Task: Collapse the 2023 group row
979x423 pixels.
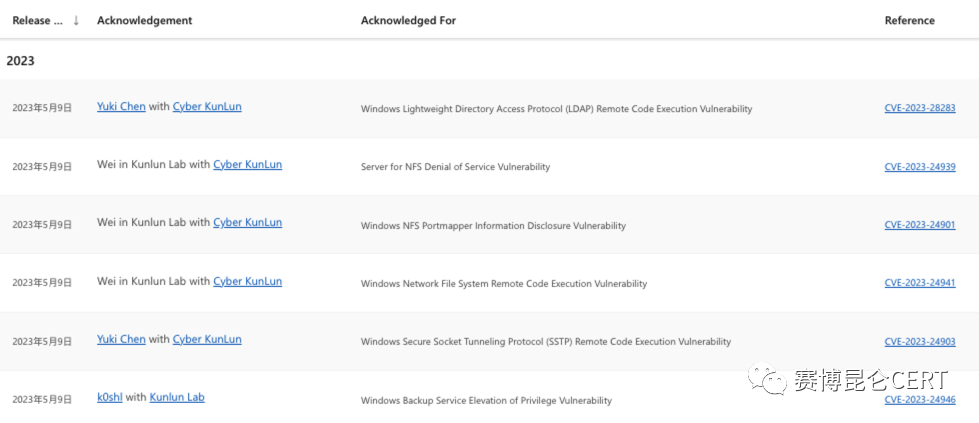Action: (x=21, y=61)
